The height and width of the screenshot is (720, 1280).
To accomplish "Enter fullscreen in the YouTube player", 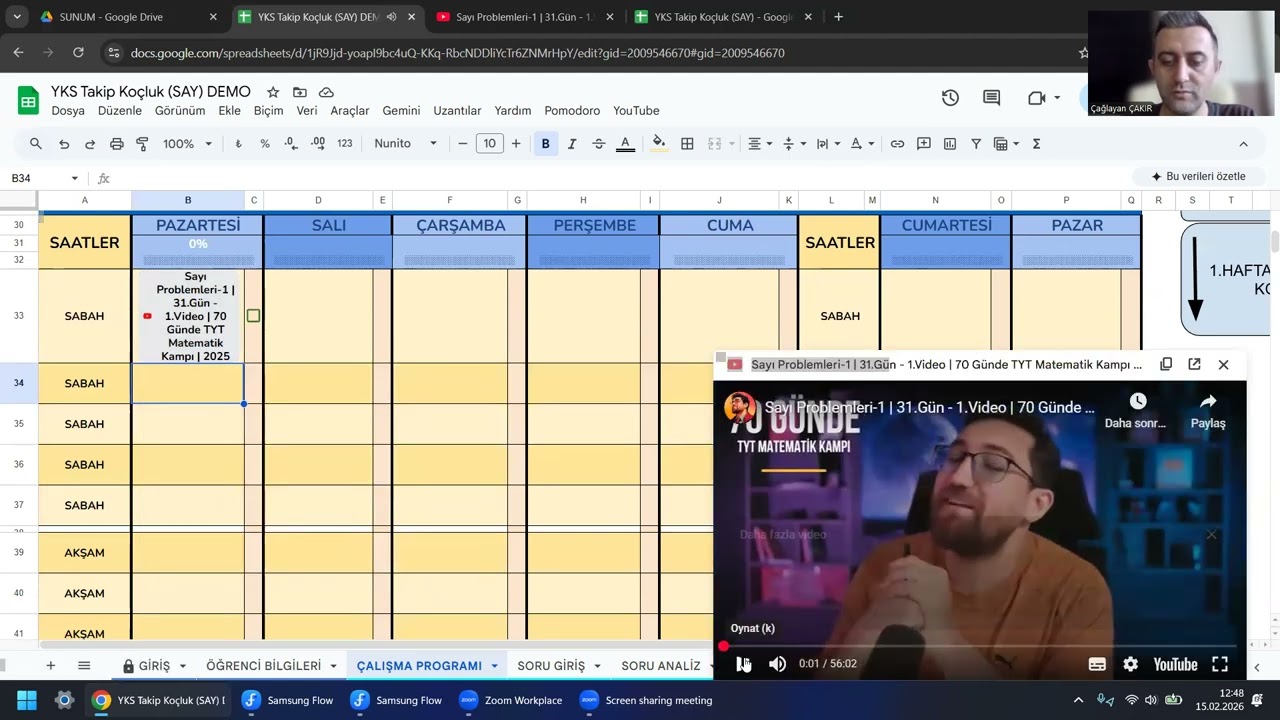I will tap(1220, 664).
